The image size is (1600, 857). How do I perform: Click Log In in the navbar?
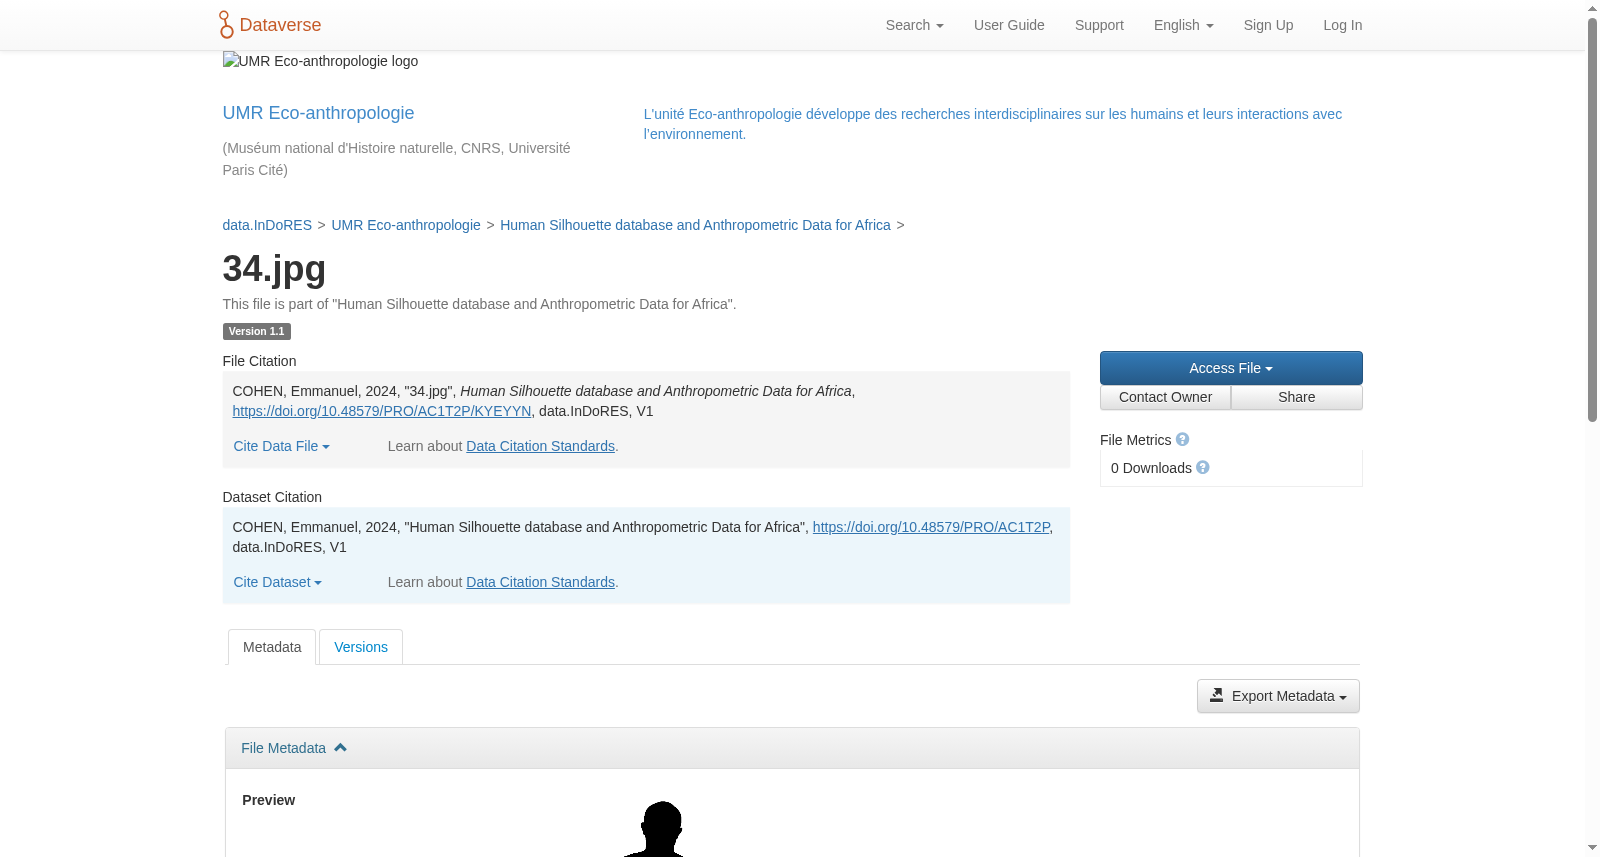[x=1343, y=25]
